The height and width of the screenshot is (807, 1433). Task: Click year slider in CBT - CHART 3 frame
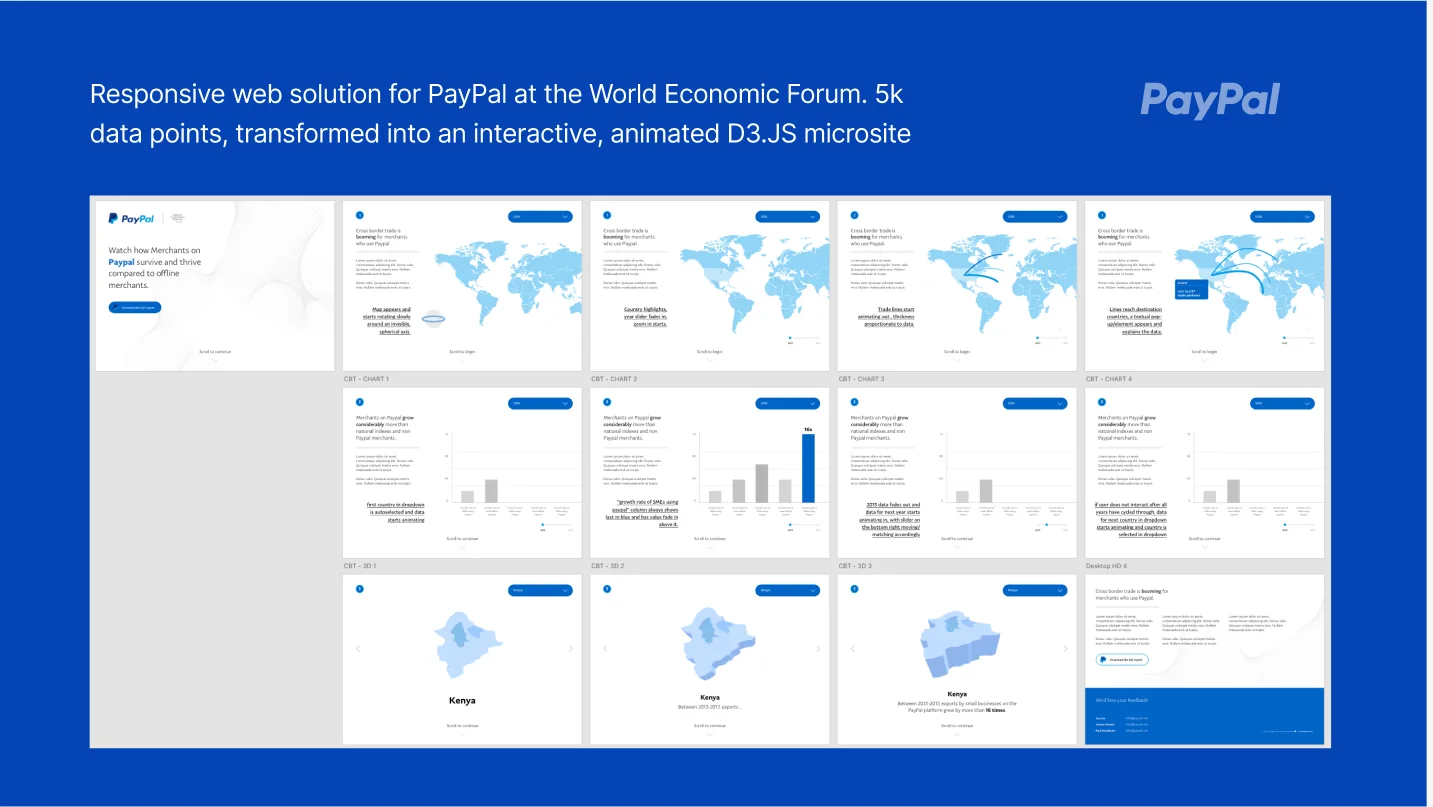coord(1051,525)
